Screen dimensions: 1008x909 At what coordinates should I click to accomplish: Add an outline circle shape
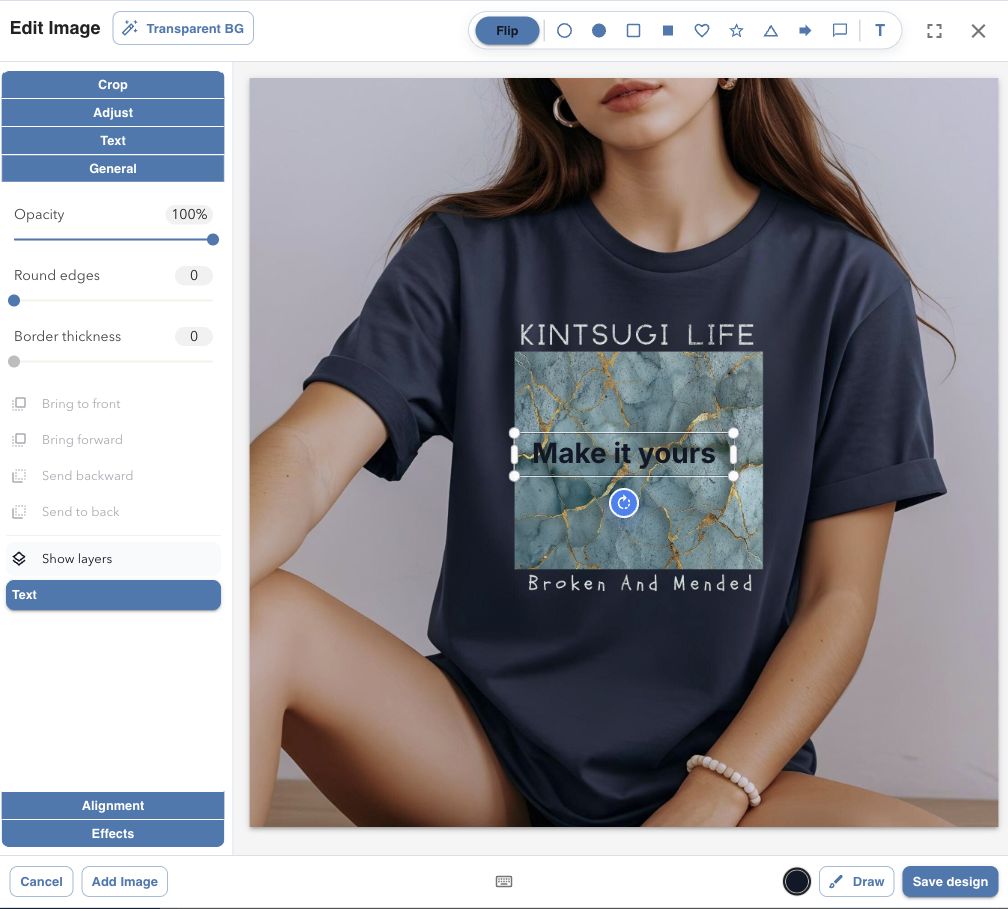564,31
